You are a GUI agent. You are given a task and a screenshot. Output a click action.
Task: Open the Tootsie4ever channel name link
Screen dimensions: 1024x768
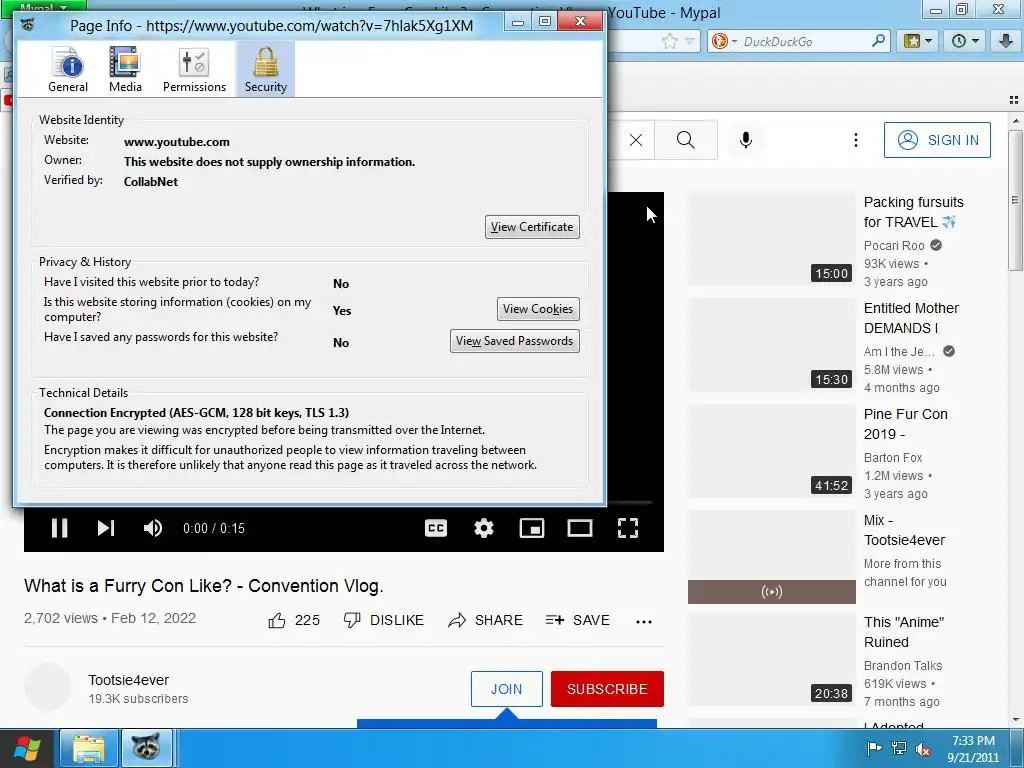click(129, 680)
